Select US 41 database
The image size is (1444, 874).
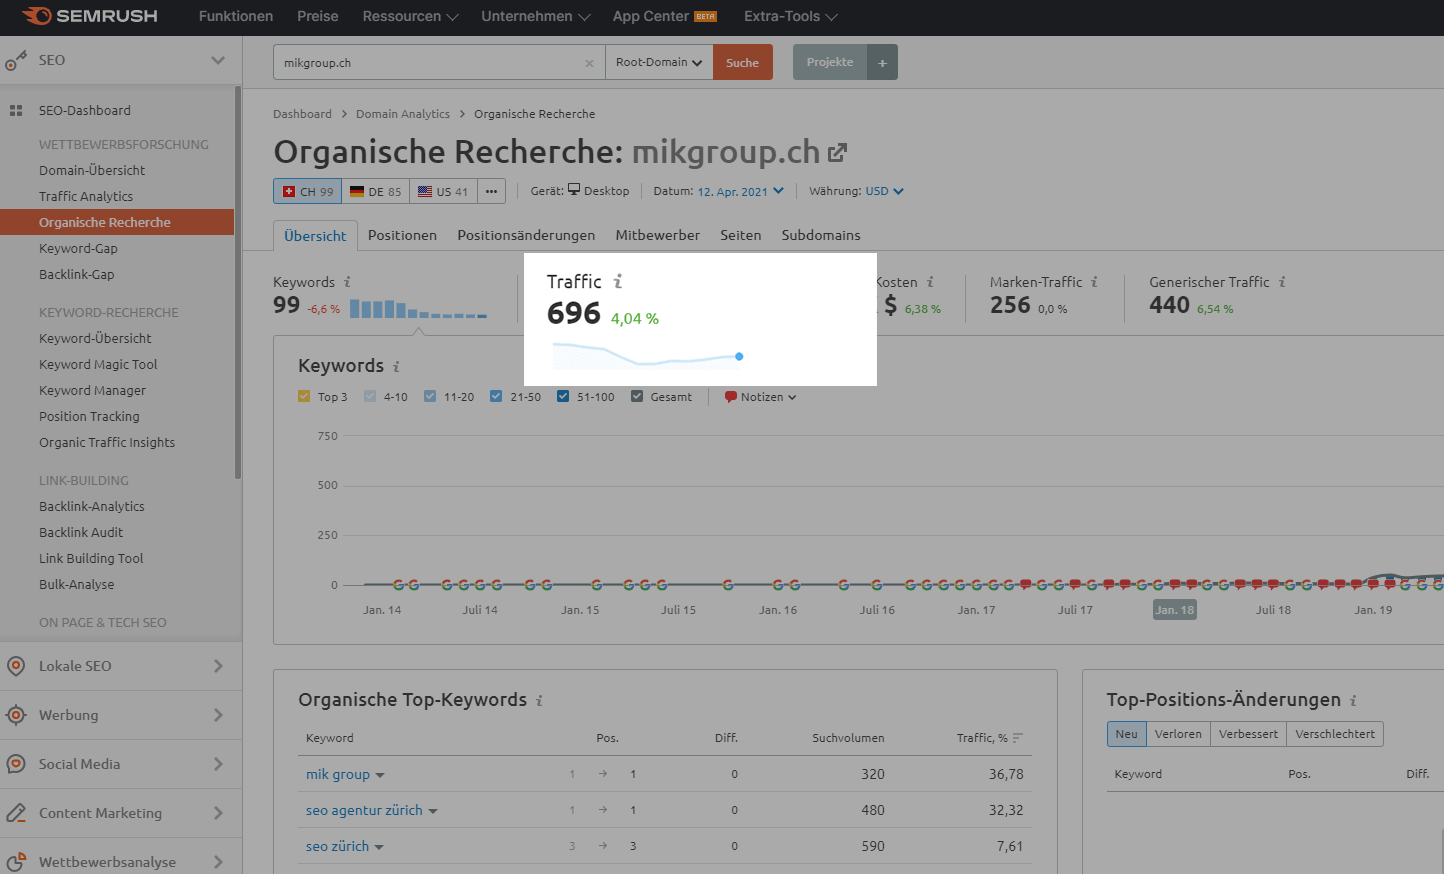tap(443, 191)
